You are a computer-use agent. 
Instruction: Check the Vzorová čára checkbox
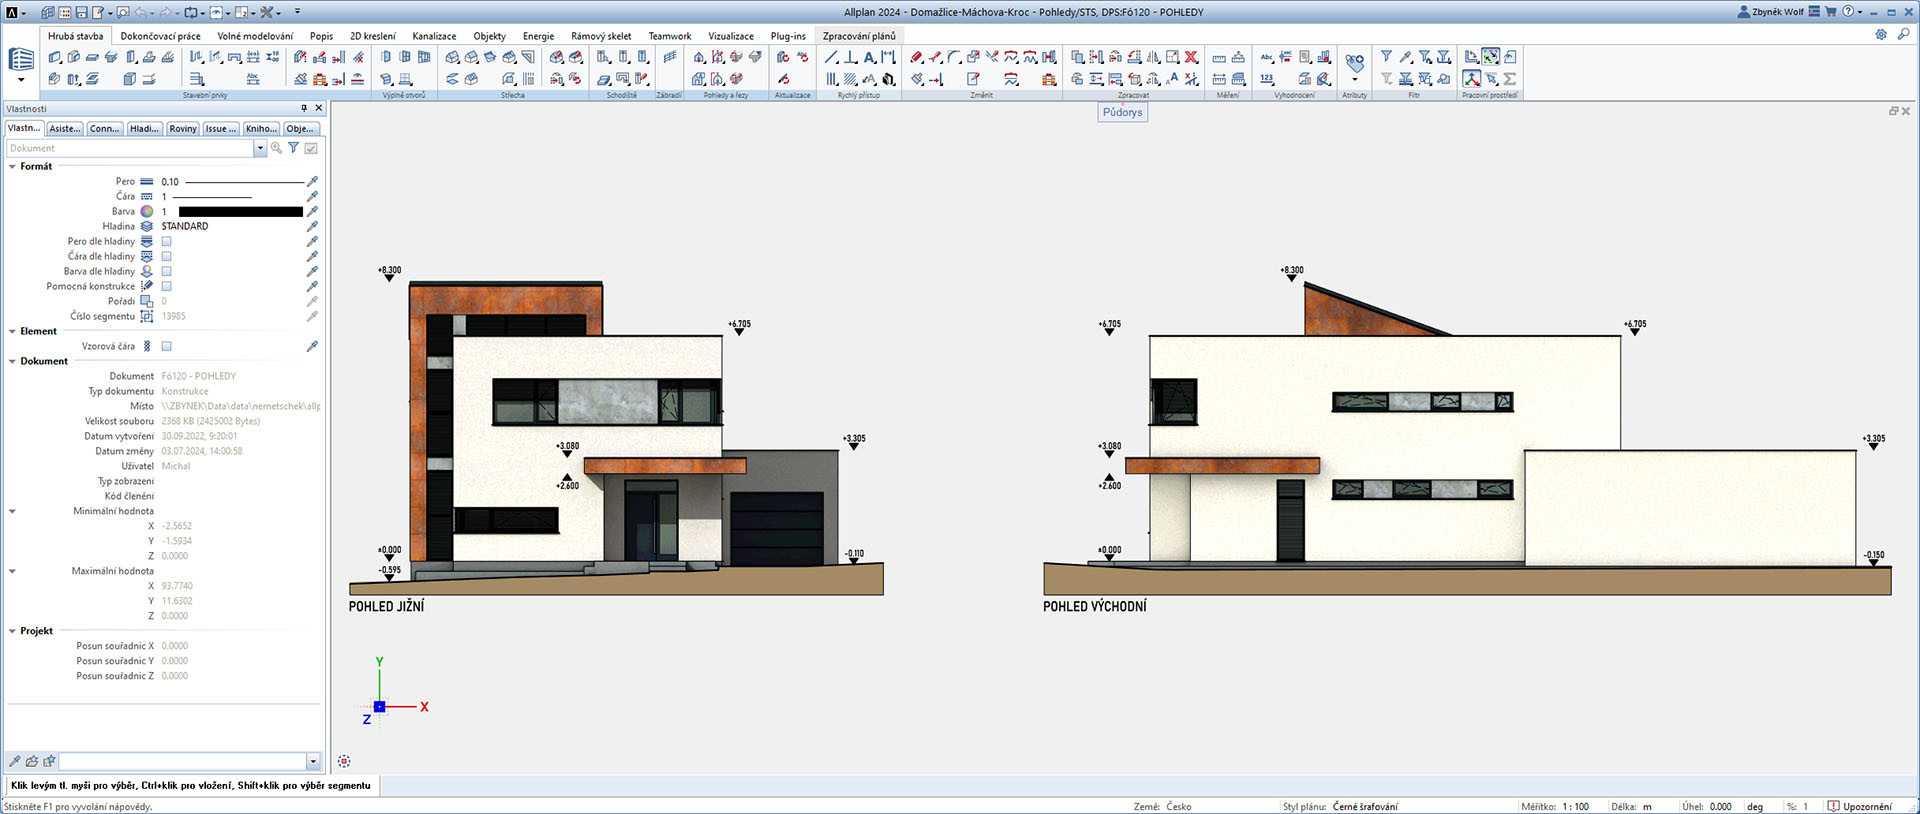coord(167,347)
